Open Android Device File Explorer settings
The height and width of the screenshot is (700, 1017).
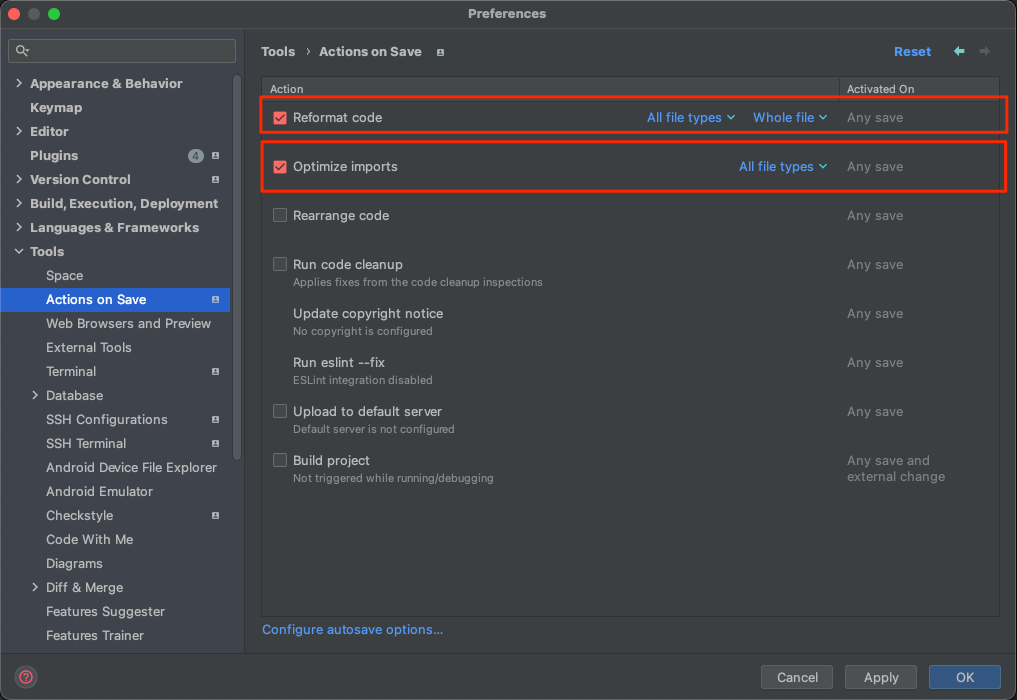131,468
